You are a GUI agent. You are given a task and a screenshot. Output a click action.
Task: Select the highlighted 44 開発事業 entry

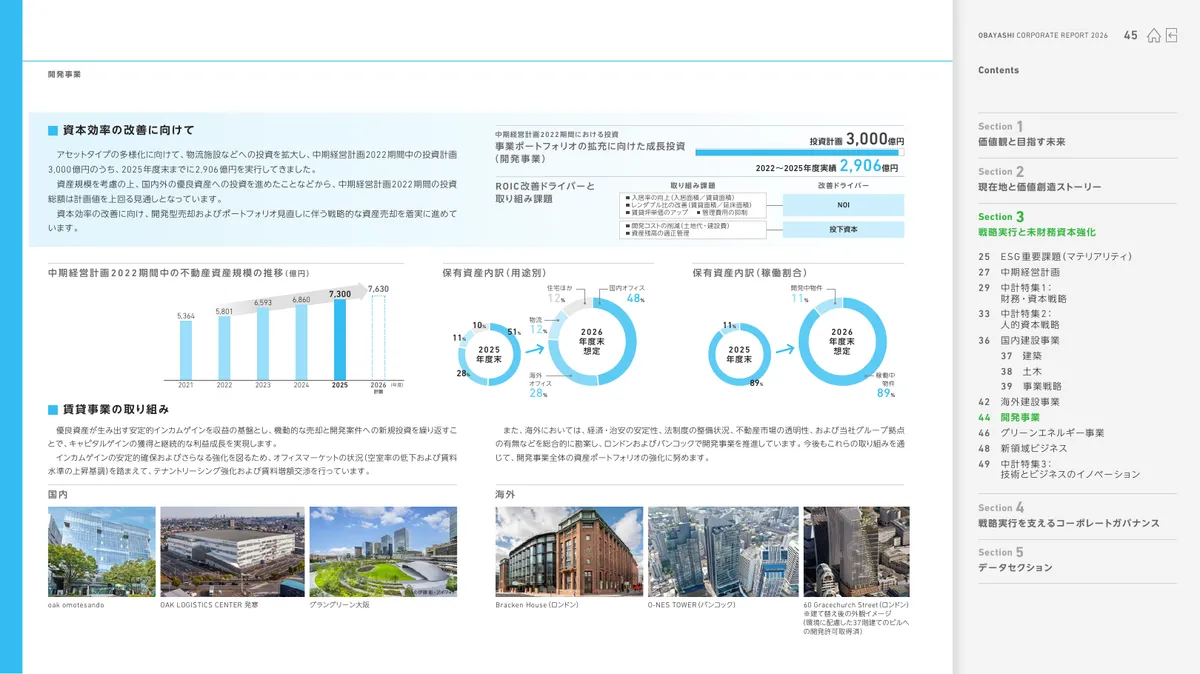pyautogui.click(x=1009, y=417)
